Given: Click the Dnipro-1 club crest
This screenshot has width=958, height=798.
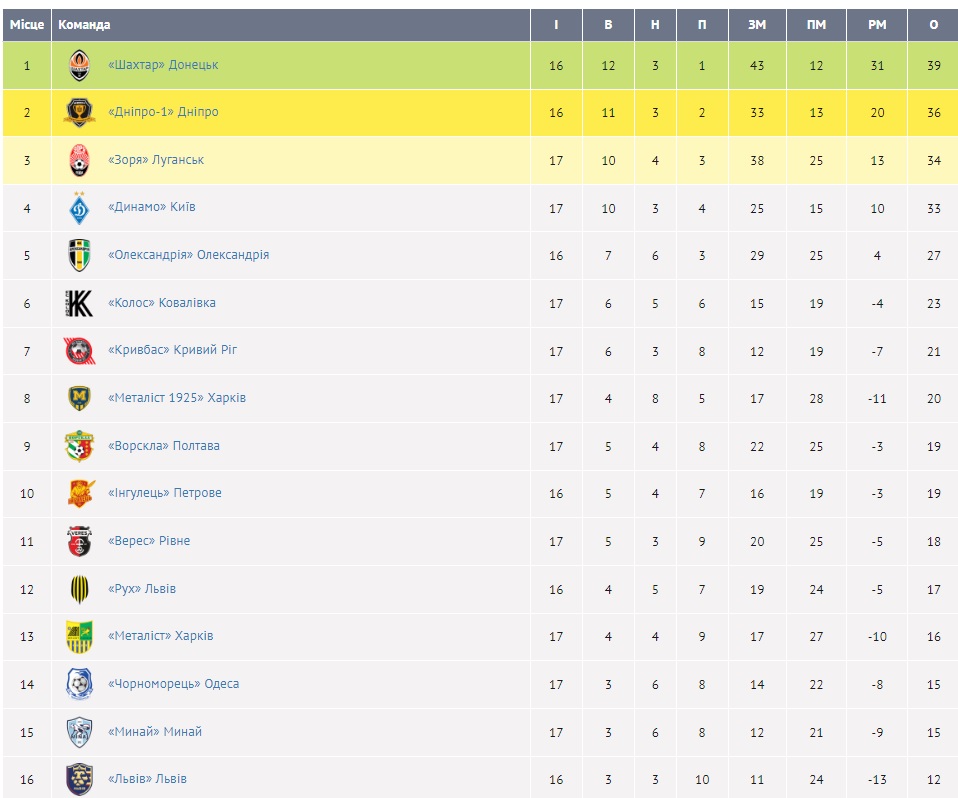Looking at the screenshot, I should click(79, 113).
